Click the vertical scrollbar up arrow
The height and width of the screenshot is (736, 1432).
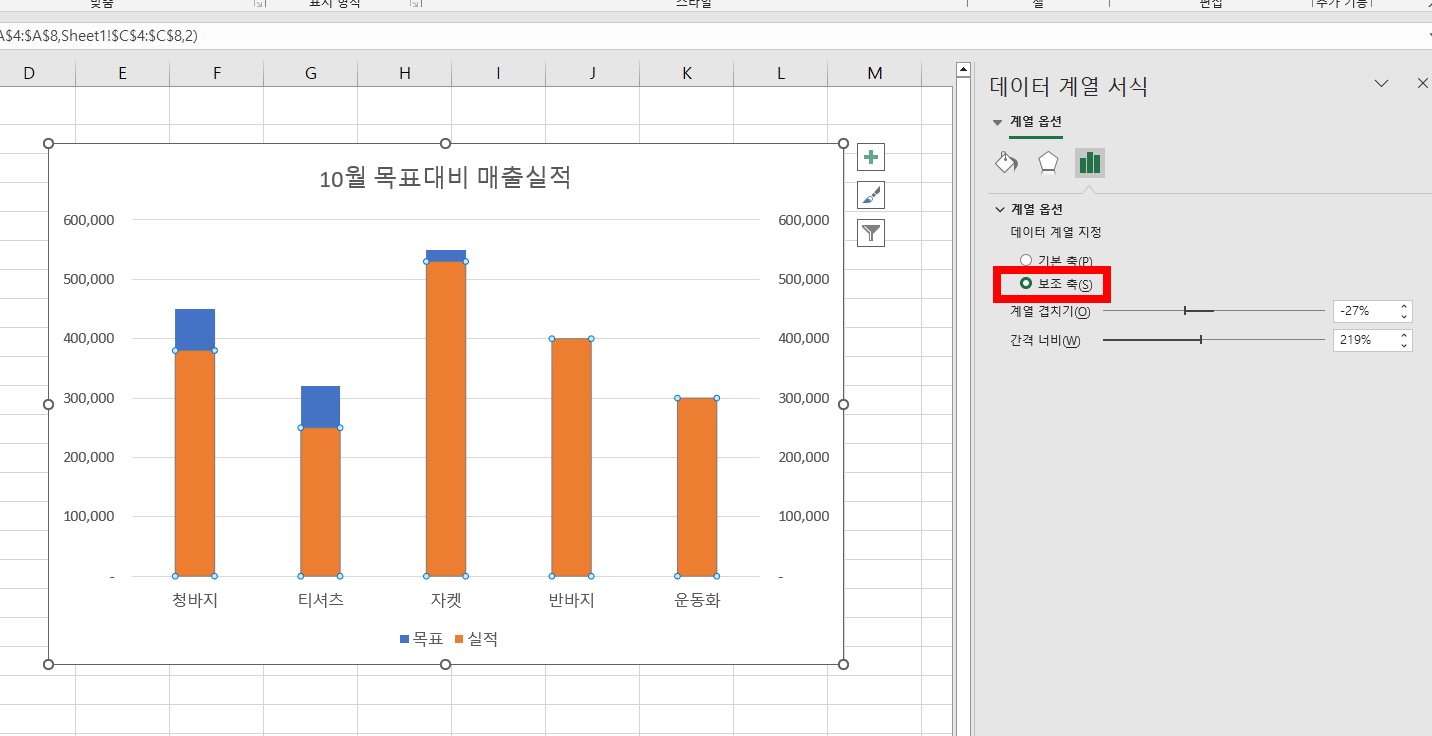[x=963, y=70]
